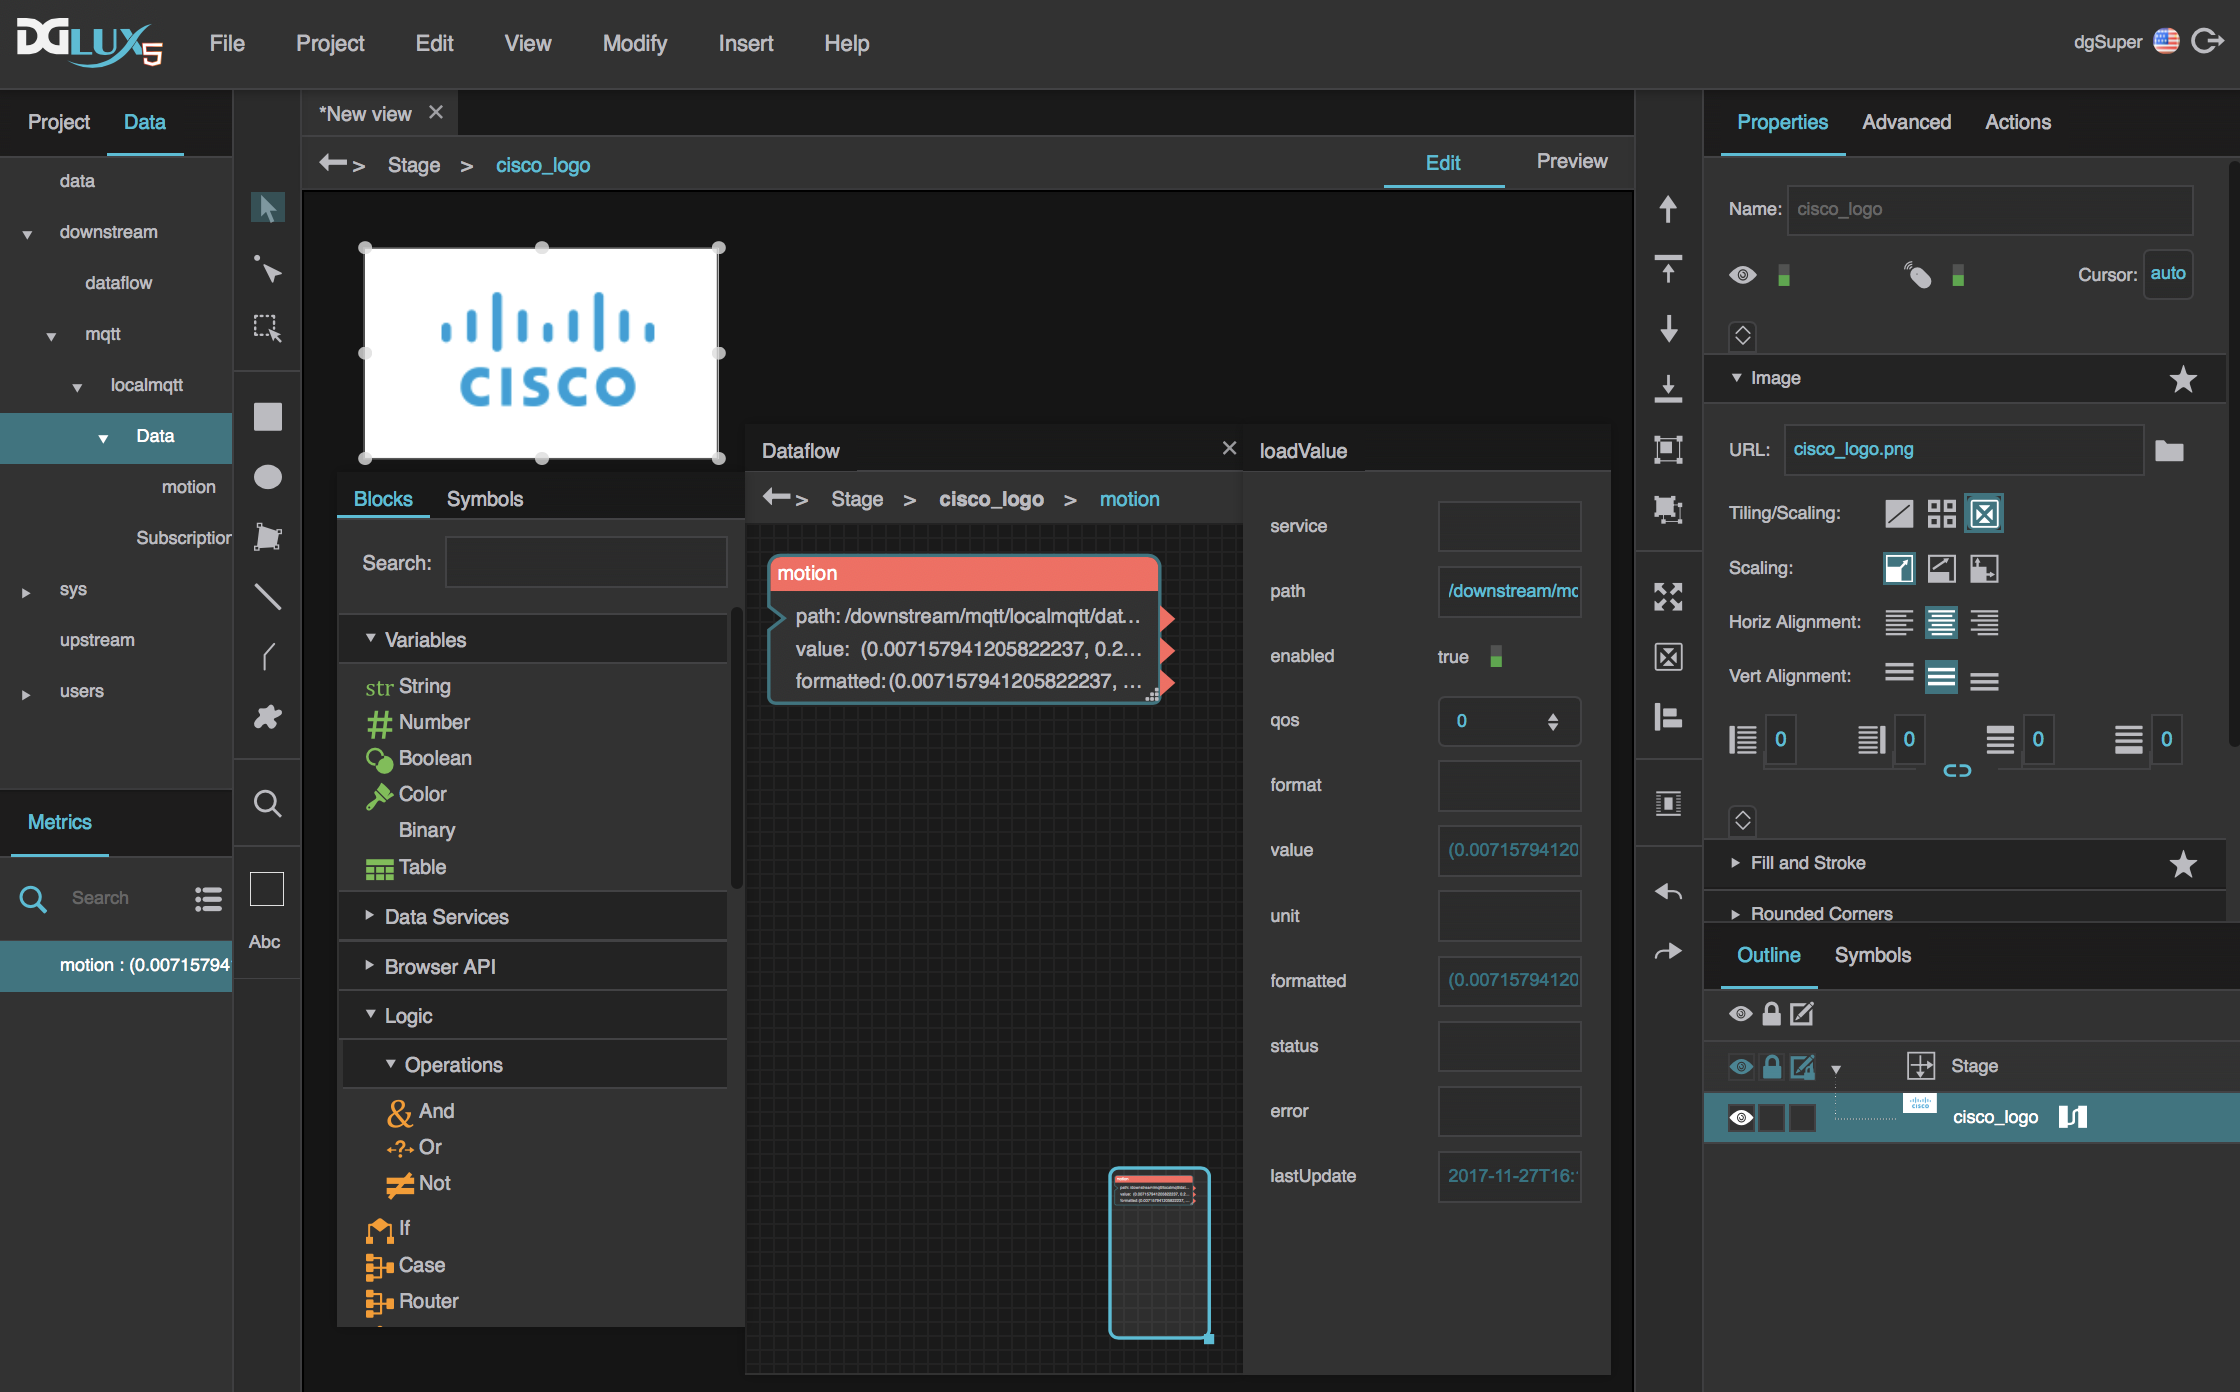The width and height of the screenshot is (2240, 1392).
Task: Toggle Stage visibility eye in Outline
Action: pos(1741,1067)
